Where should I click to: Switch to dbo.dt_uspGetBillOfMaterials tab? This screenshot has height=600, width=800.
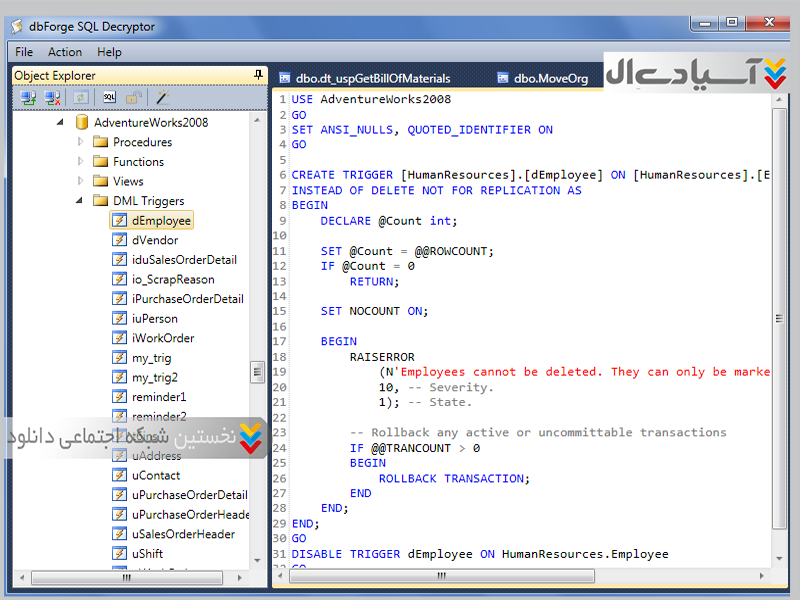(x=372, y=78)
